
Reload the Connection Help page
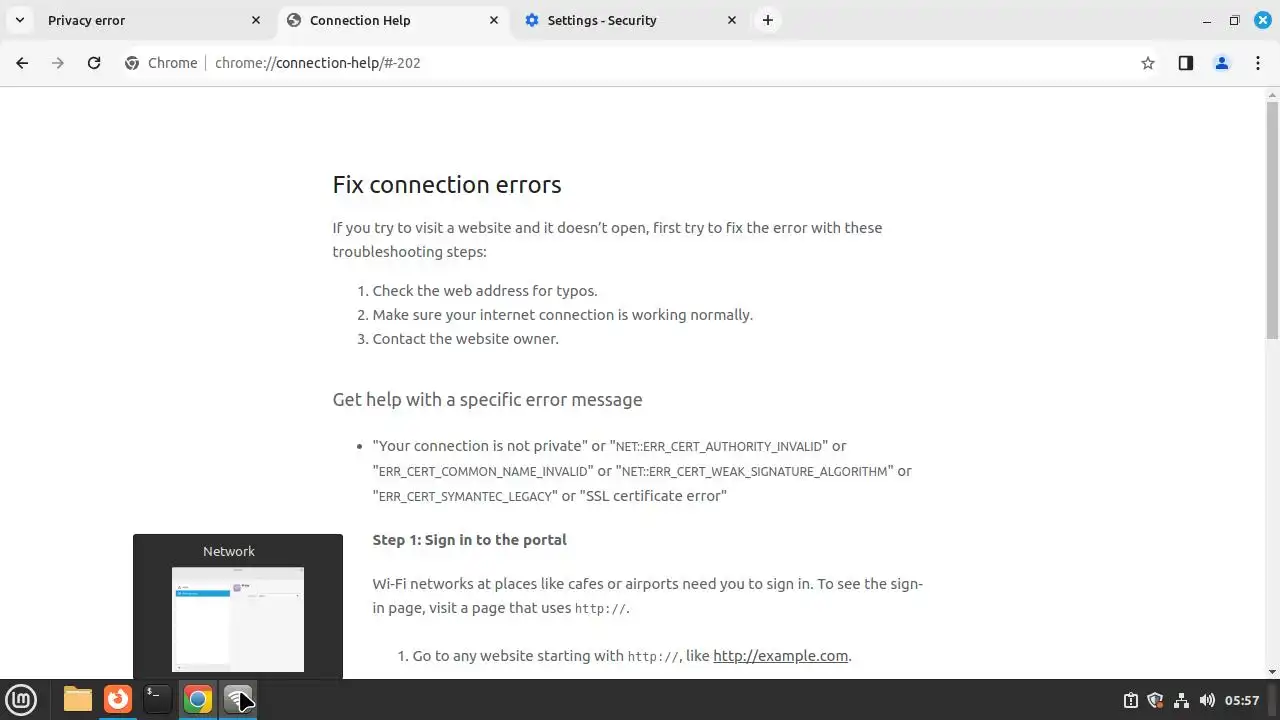coord(94,63)
